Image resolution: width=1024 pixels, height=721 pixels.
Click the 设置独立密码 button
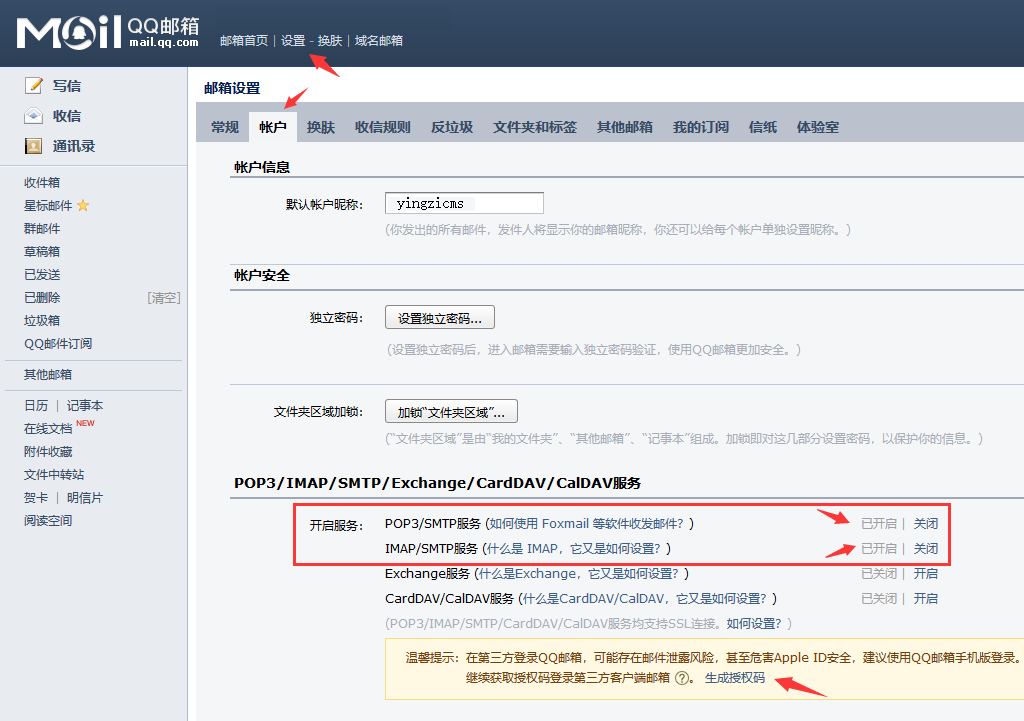pos(440,319)
